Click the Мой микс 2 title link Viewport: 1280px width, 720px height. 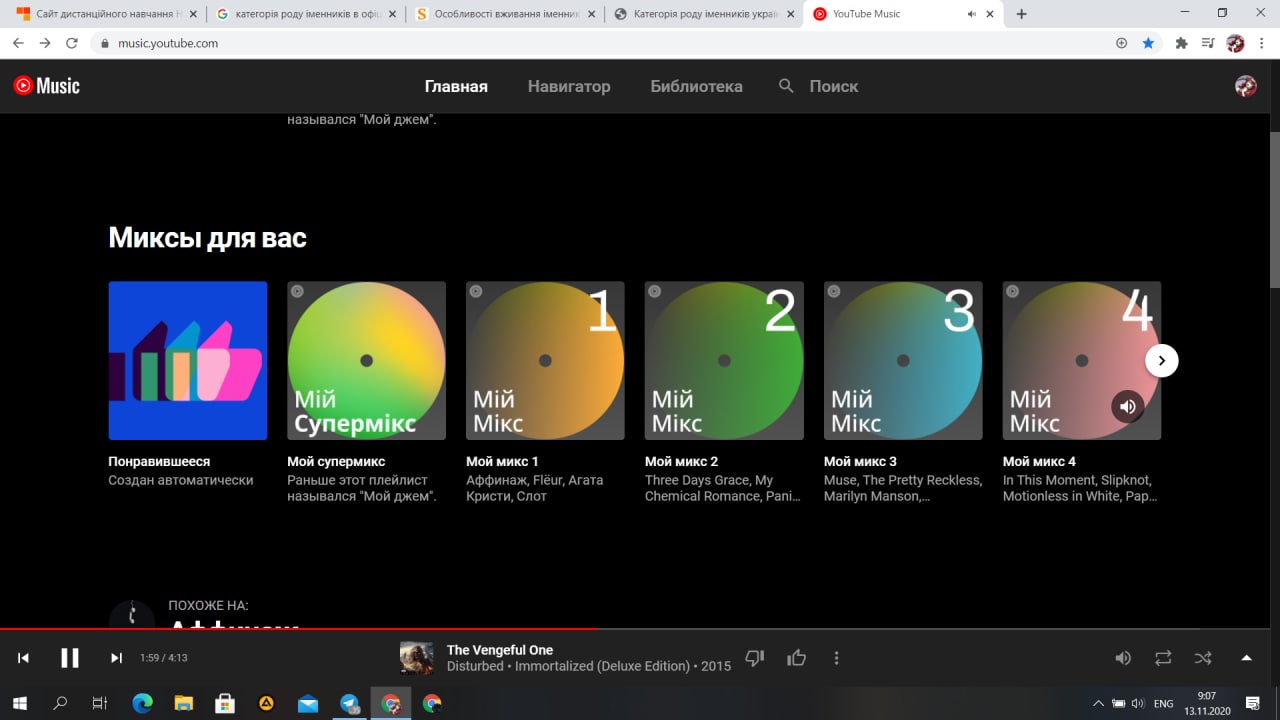[681, 461]
